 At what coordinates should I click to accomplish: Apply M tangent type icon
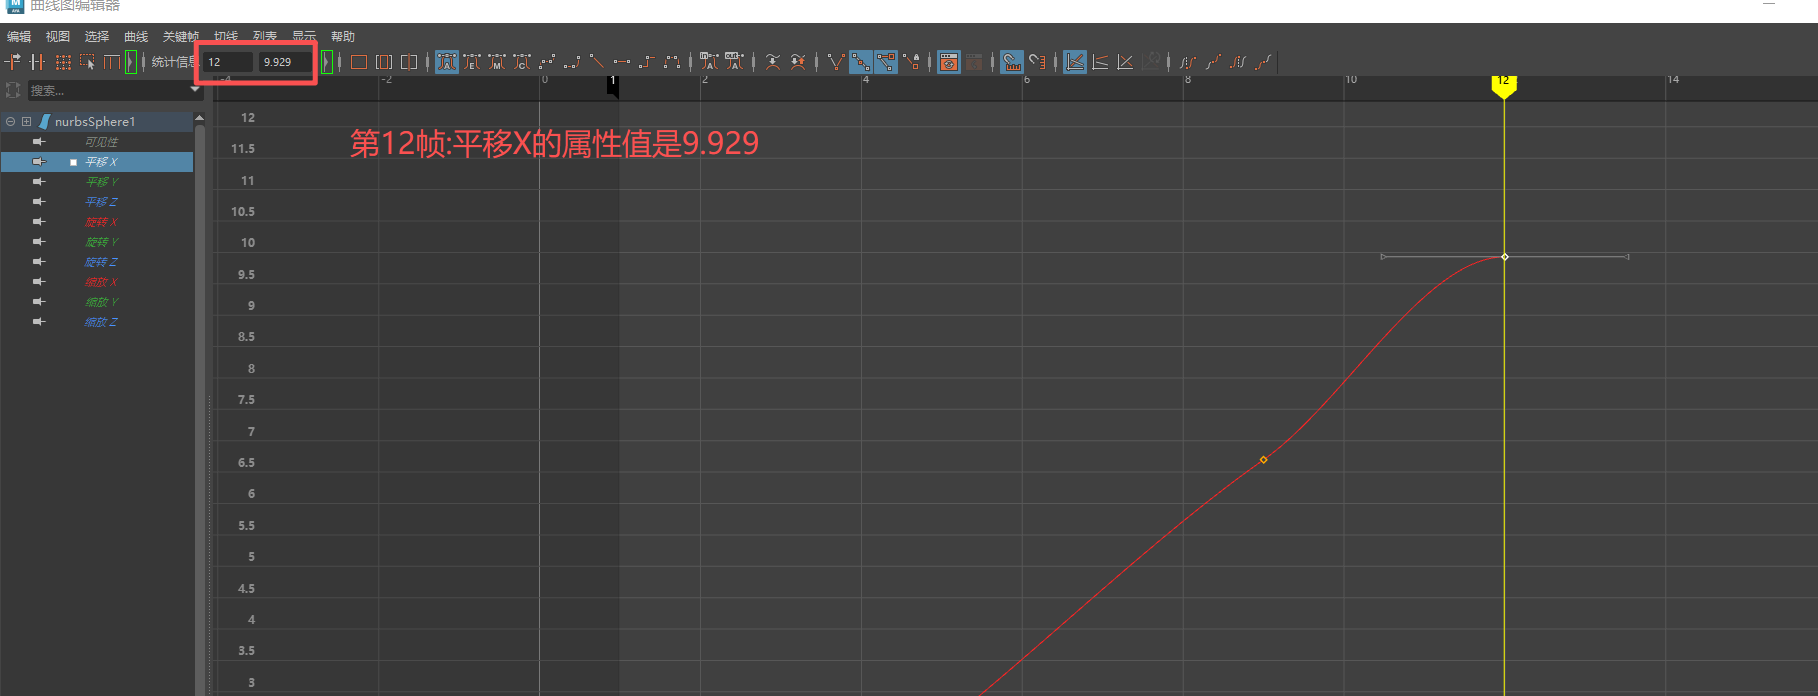[497, 62]
